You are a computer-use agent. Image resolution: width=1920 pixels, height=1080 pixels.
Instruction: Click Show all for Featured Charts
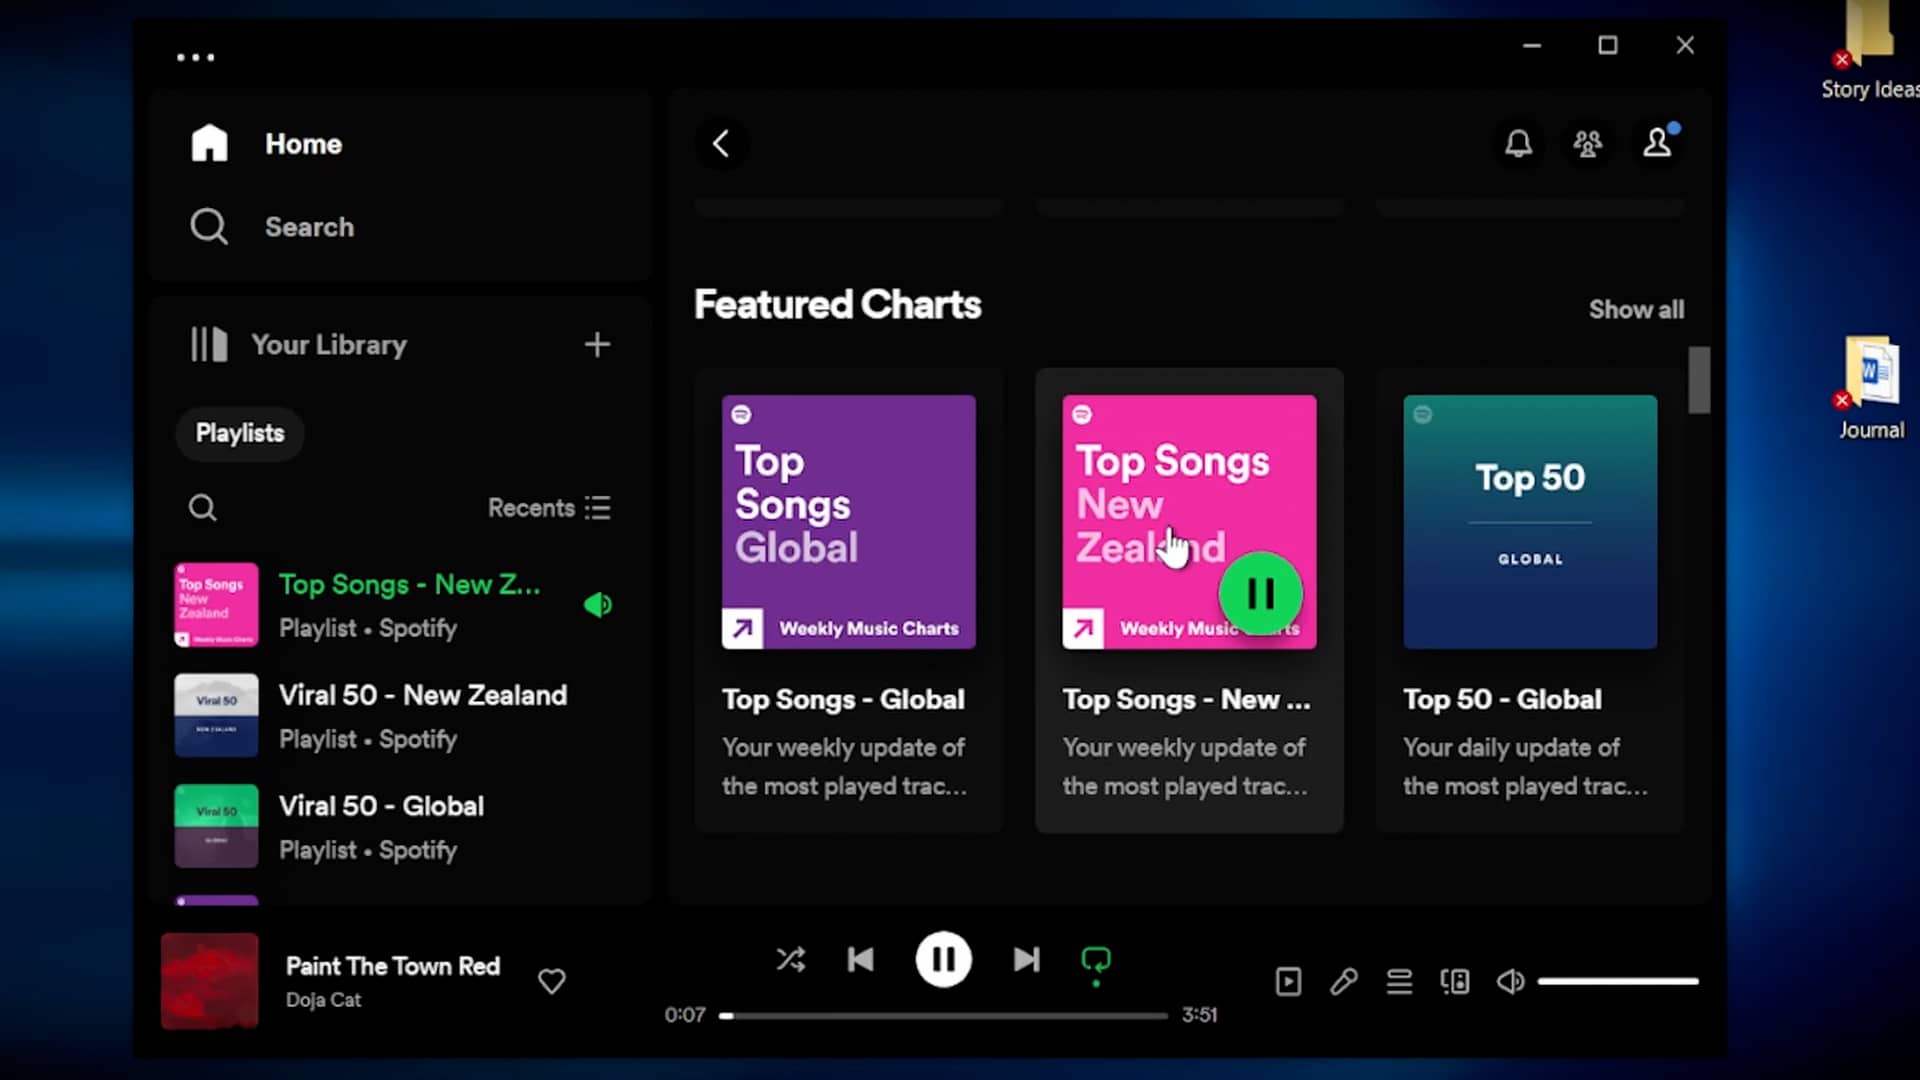[1636, 310]
